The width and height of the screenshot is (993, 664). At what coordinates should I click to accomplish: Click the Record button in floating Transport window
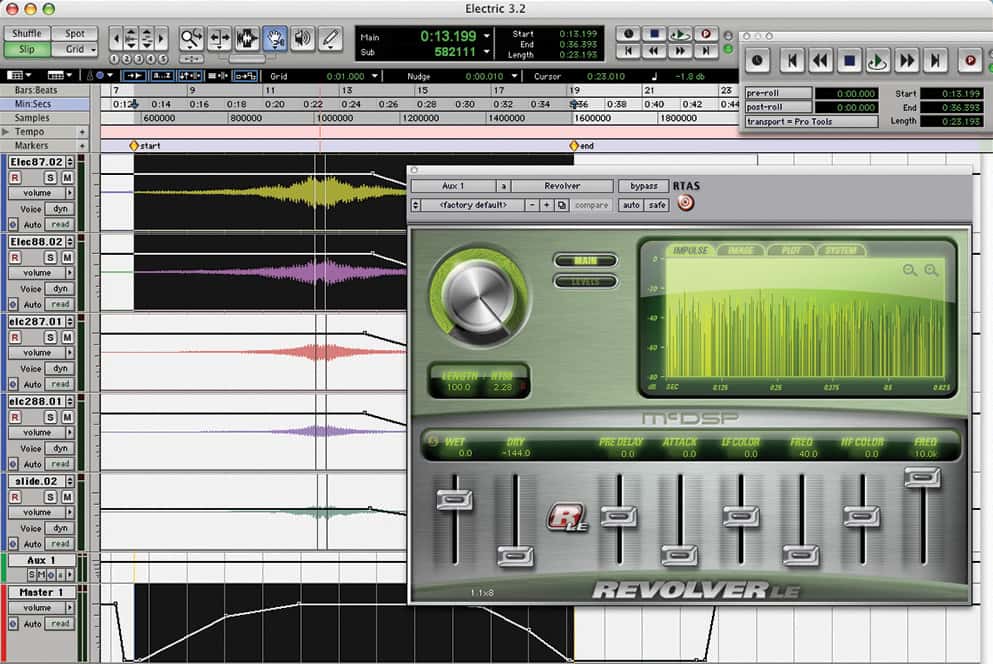tap(970, 61)
